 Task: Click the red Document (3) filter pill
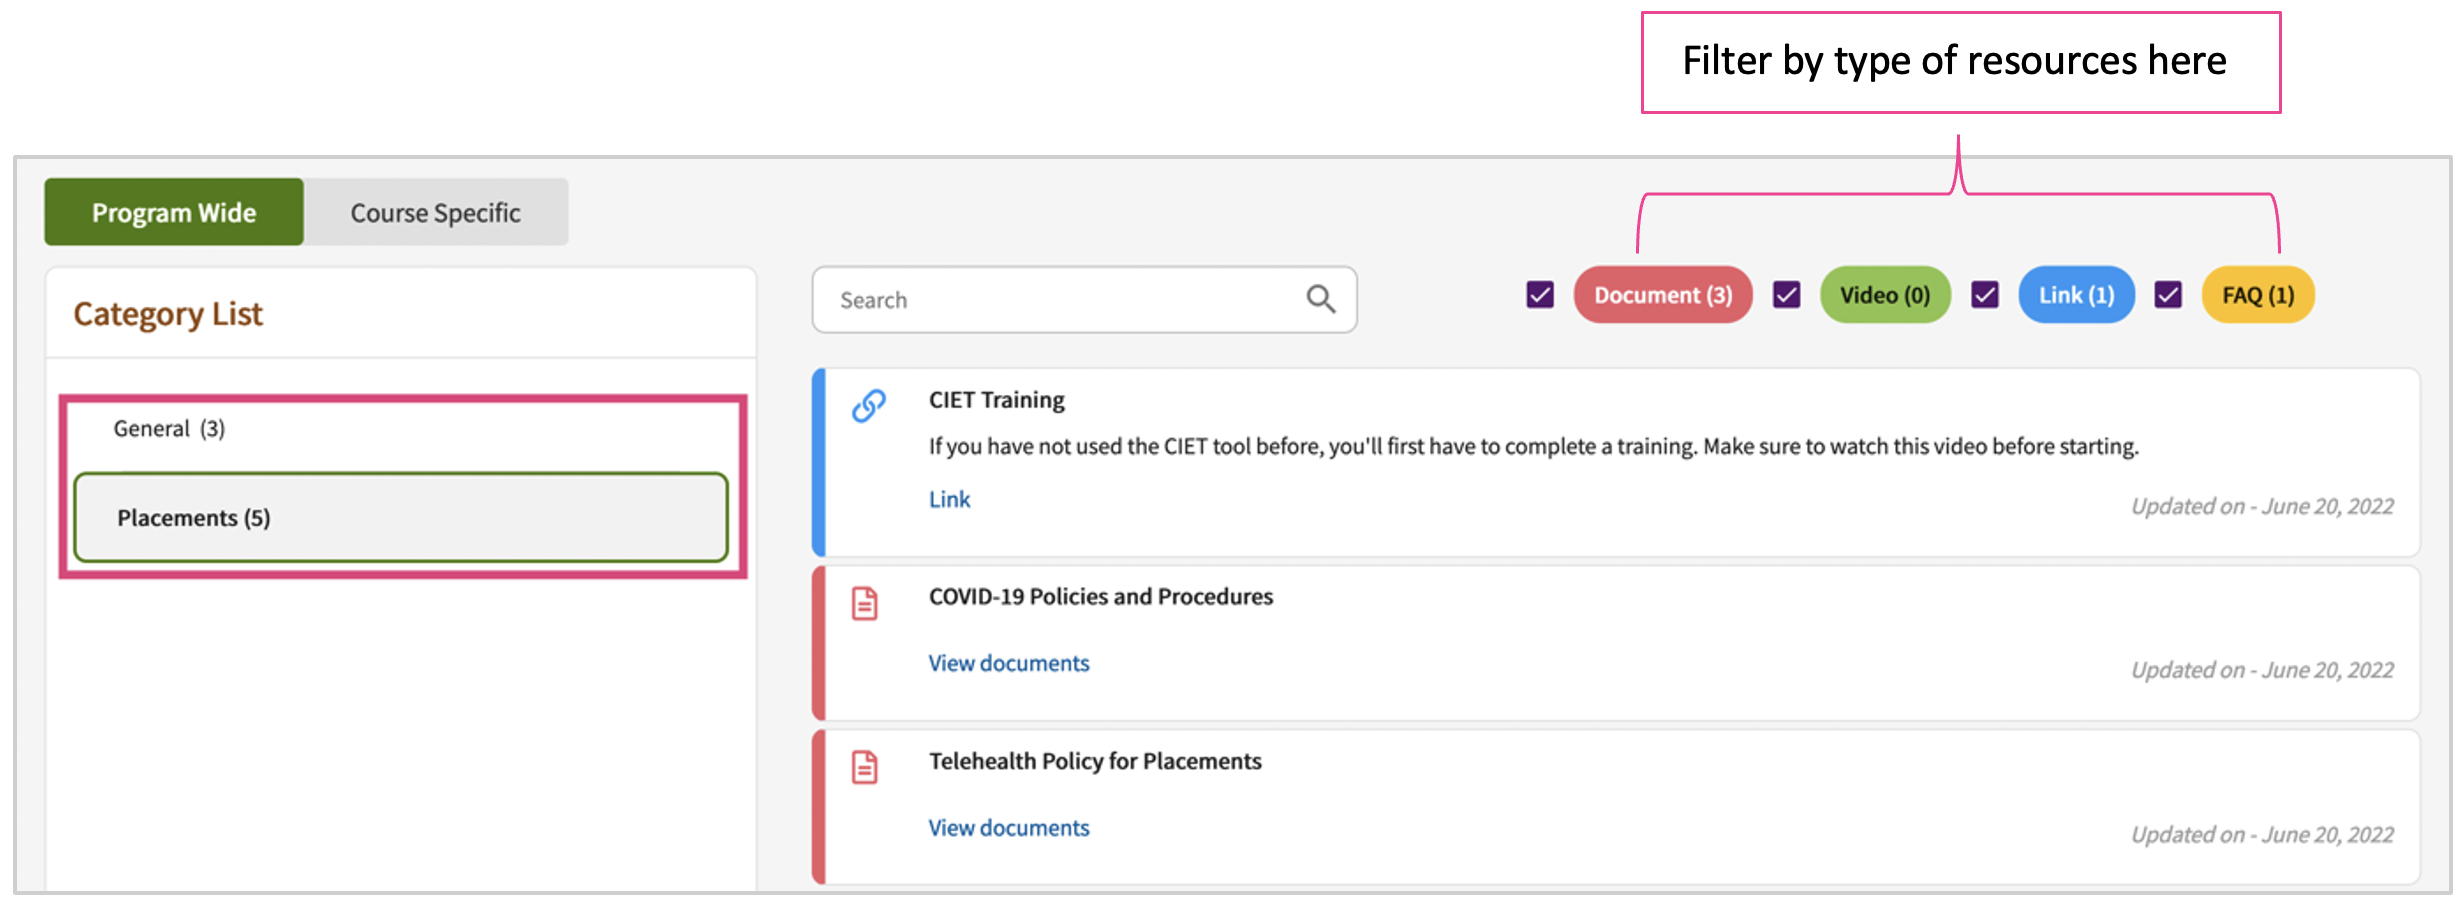(1662, 295)
